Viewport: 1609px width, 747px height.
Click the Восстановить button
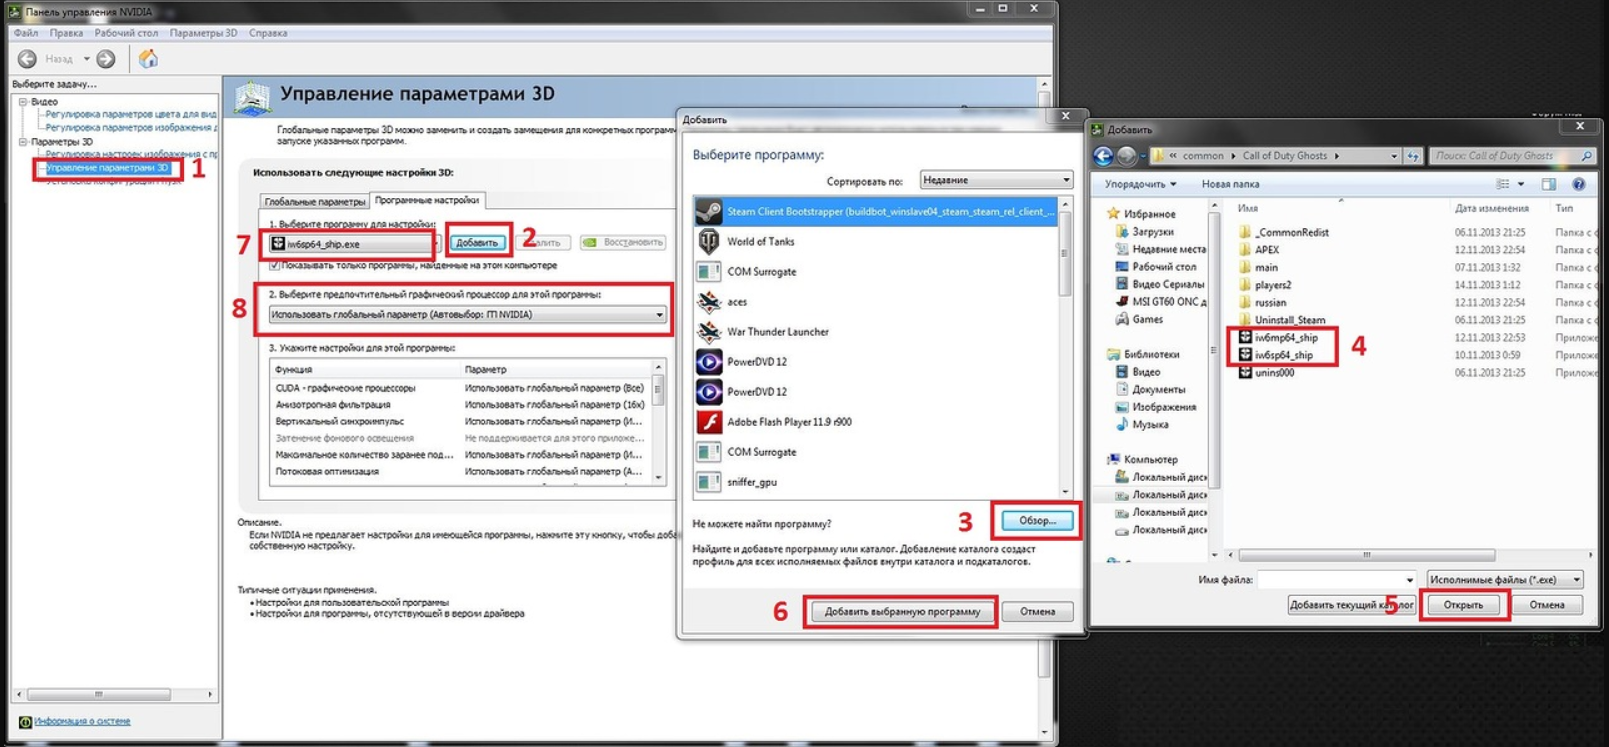click(622, 242)
